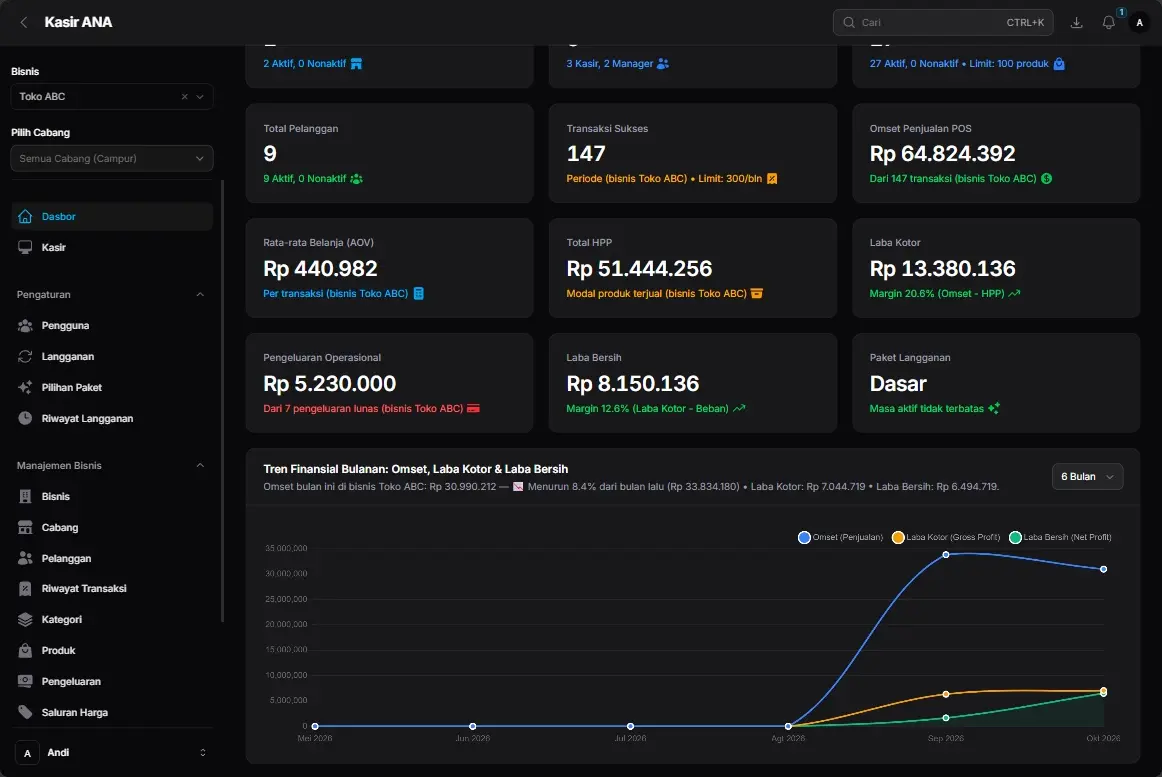1162x777 pixels.
Task: Open the Produk page
Action: point(112,651)
